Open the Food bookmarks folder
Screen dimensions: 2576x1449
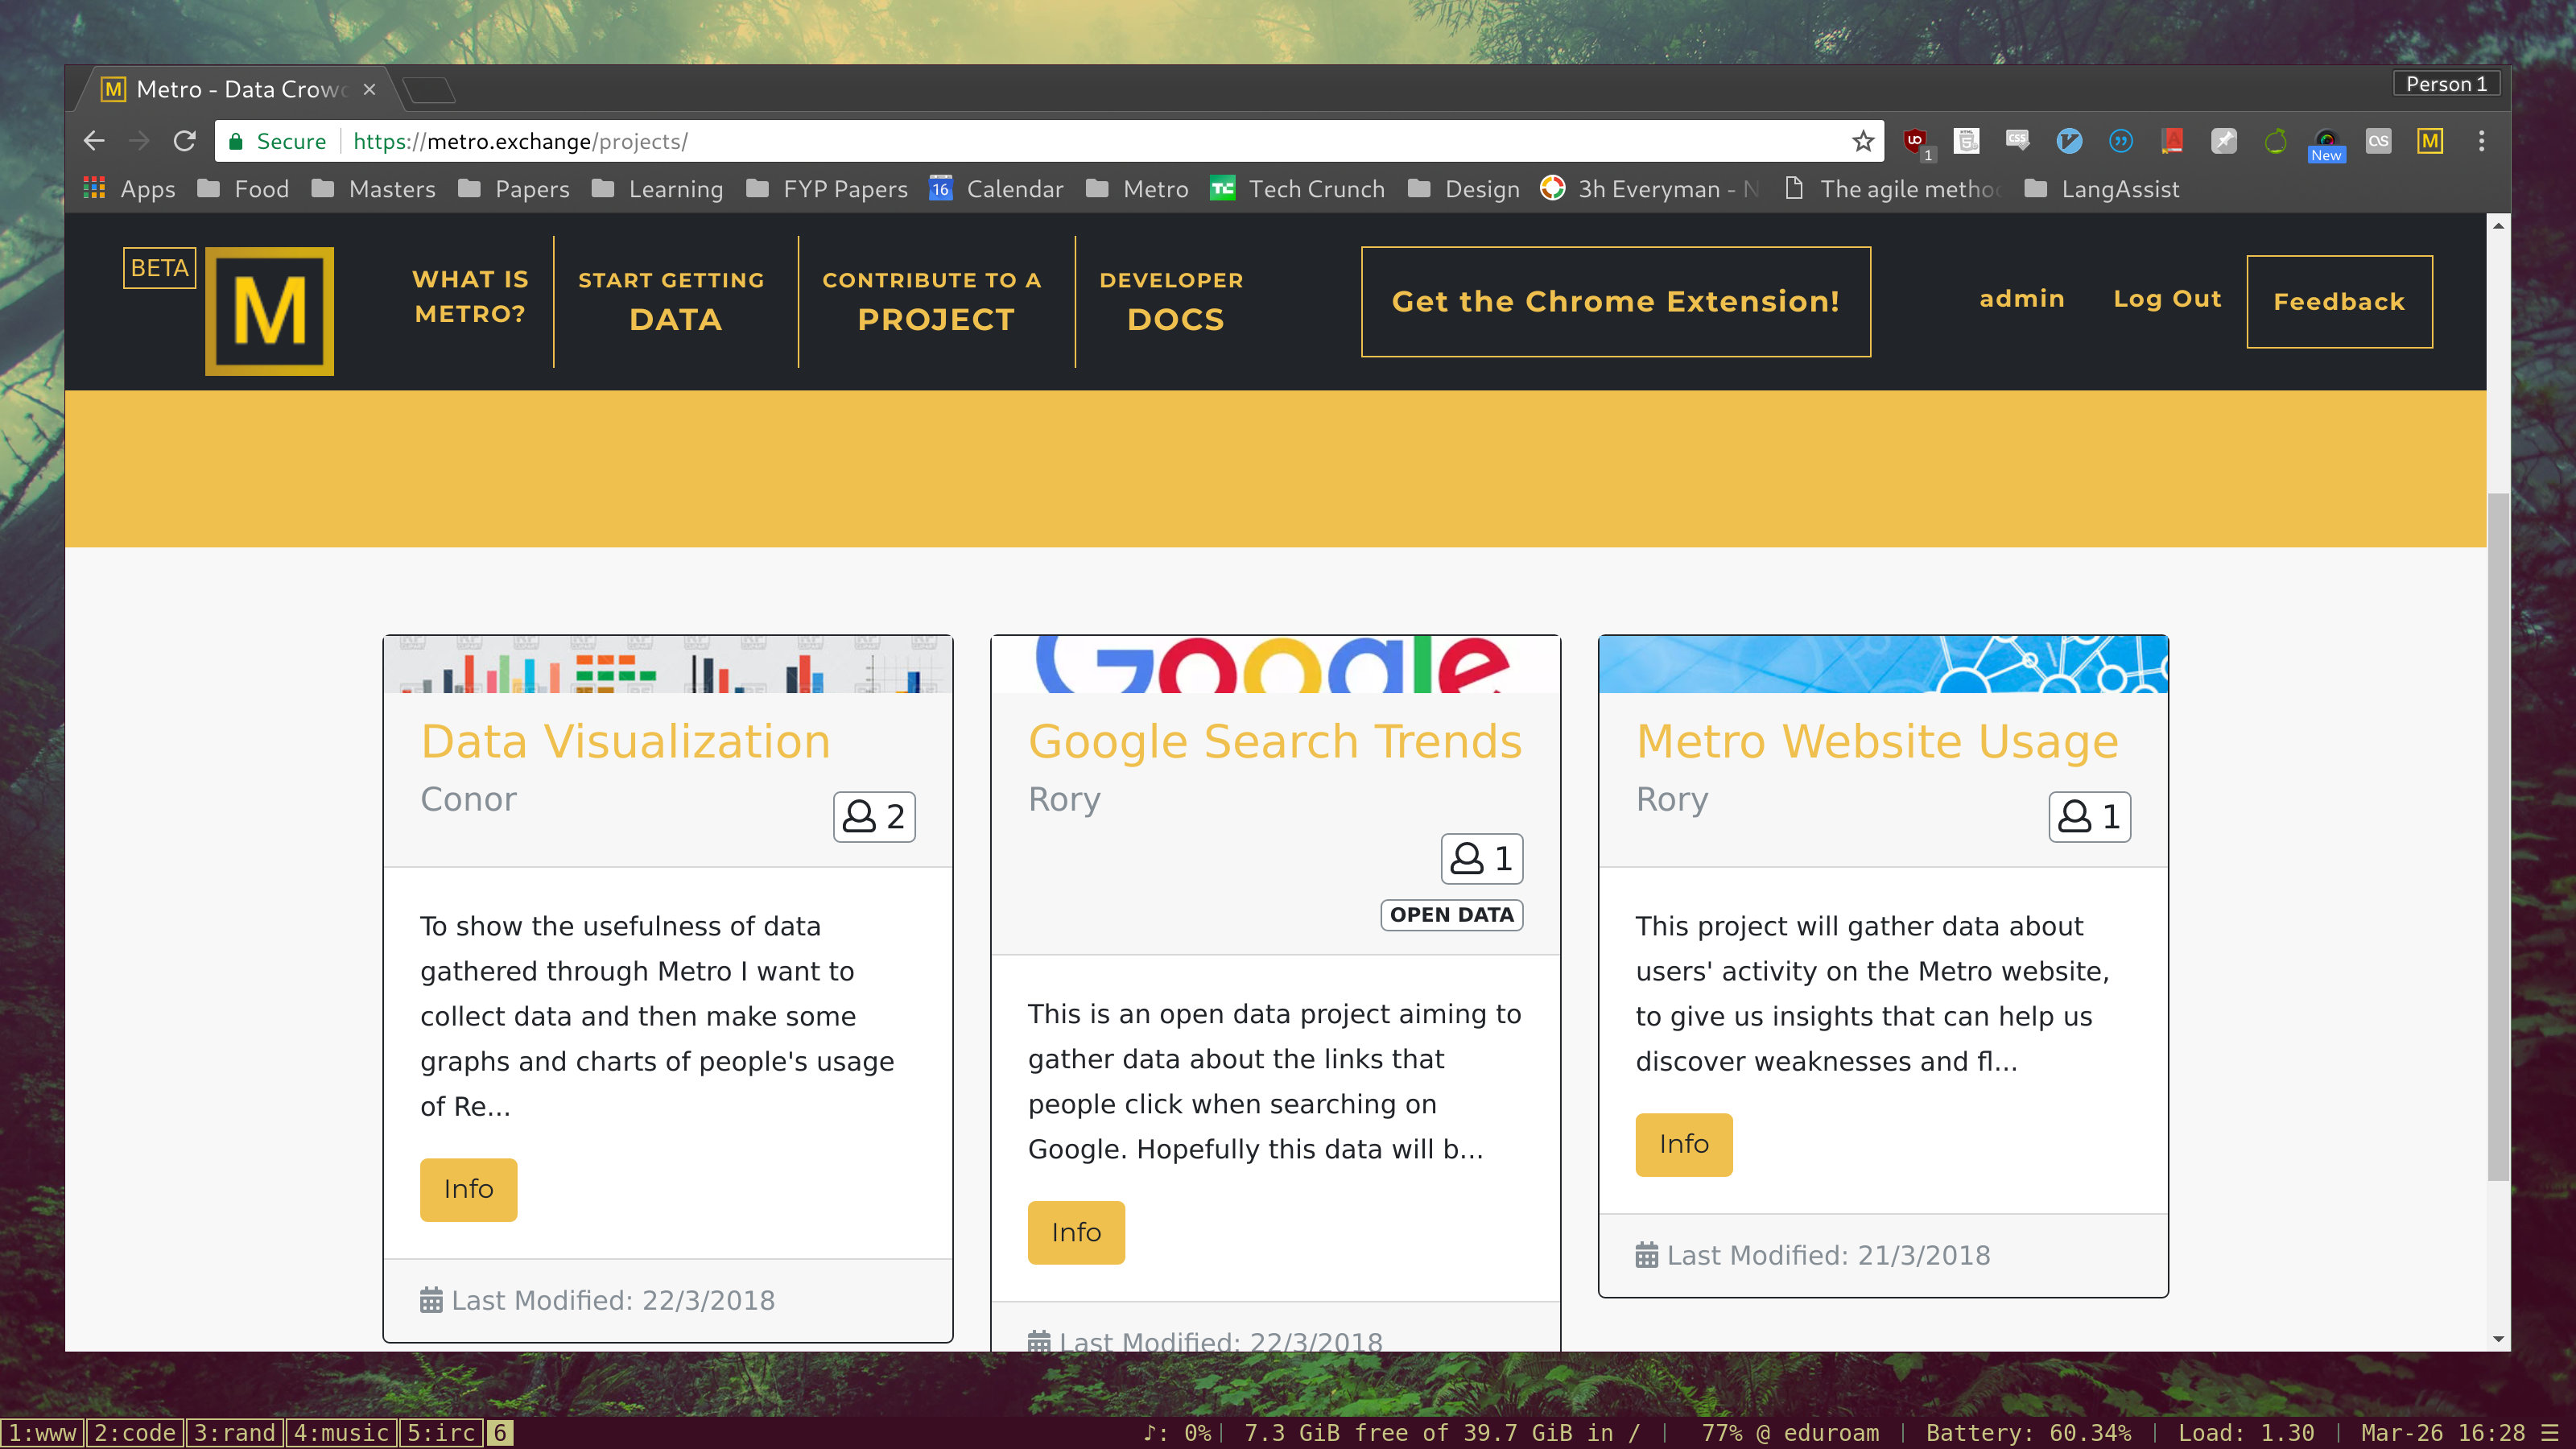pyautogui.click(x=243, y=189)
